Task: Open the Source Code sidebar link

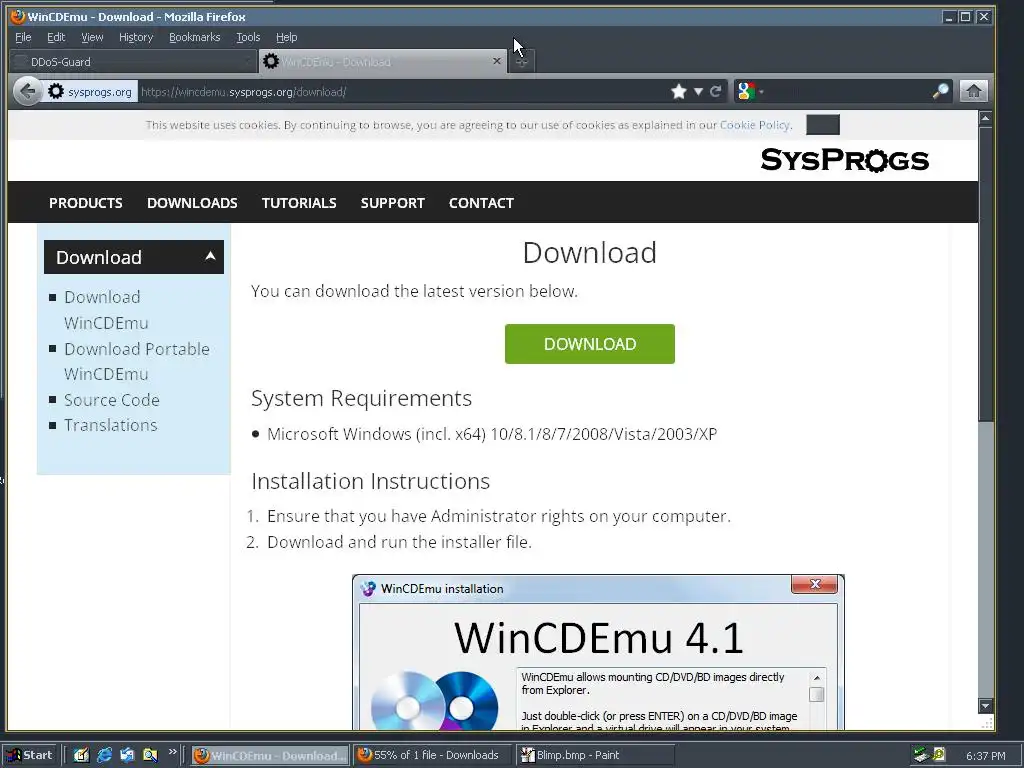Action: pyautogui.click(x=112, y=400)
